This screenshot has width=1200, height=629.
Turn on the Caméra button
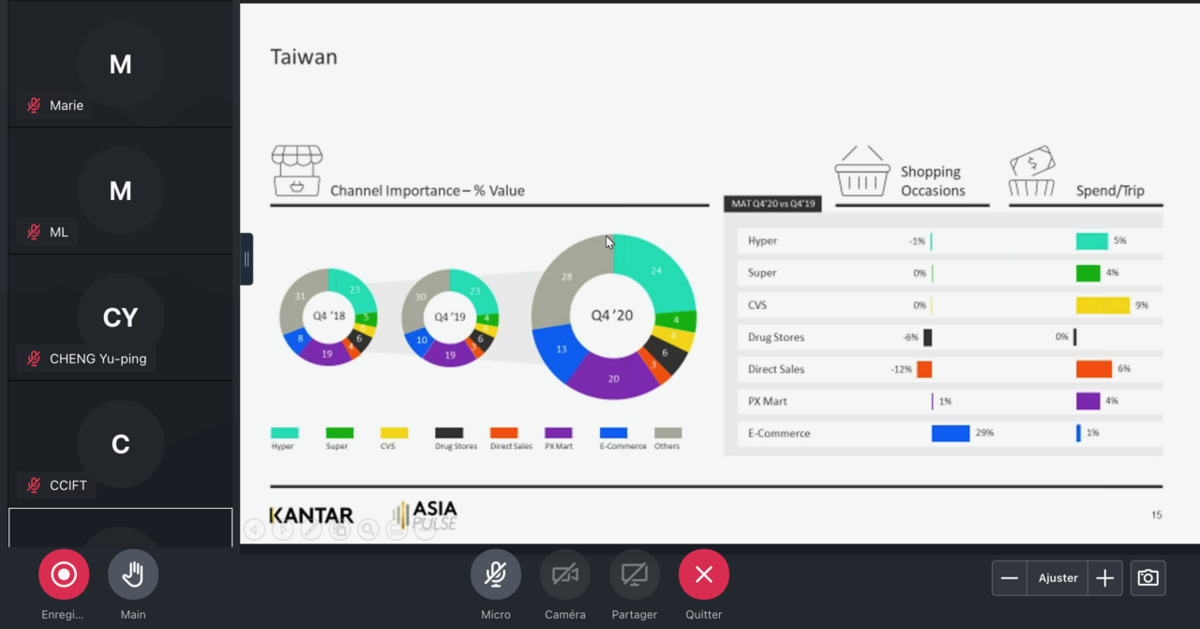pos(565,575)
